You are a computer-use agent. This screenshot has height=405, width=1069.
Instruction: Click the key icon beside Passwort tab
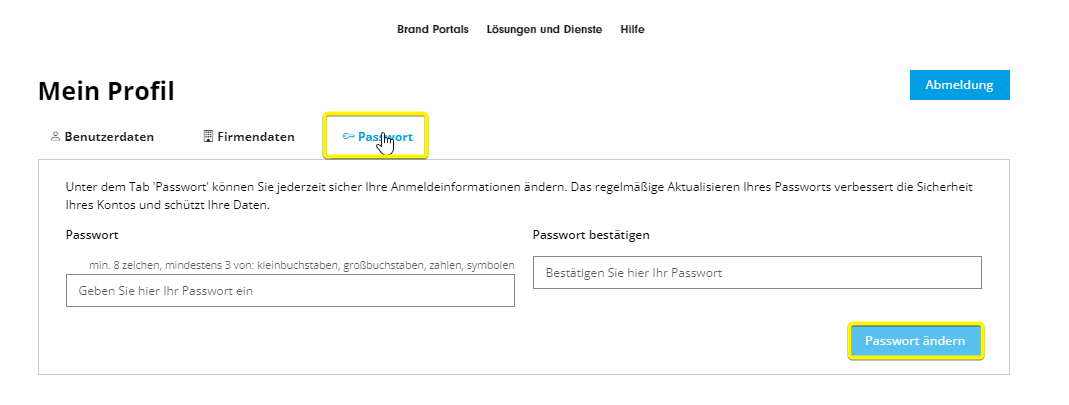point(348,136)
